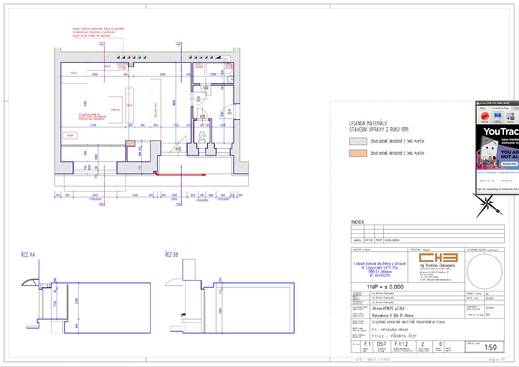Click the ŘEZ BB section label
This screenshot has height=367, width=519.
coord(171,254)
